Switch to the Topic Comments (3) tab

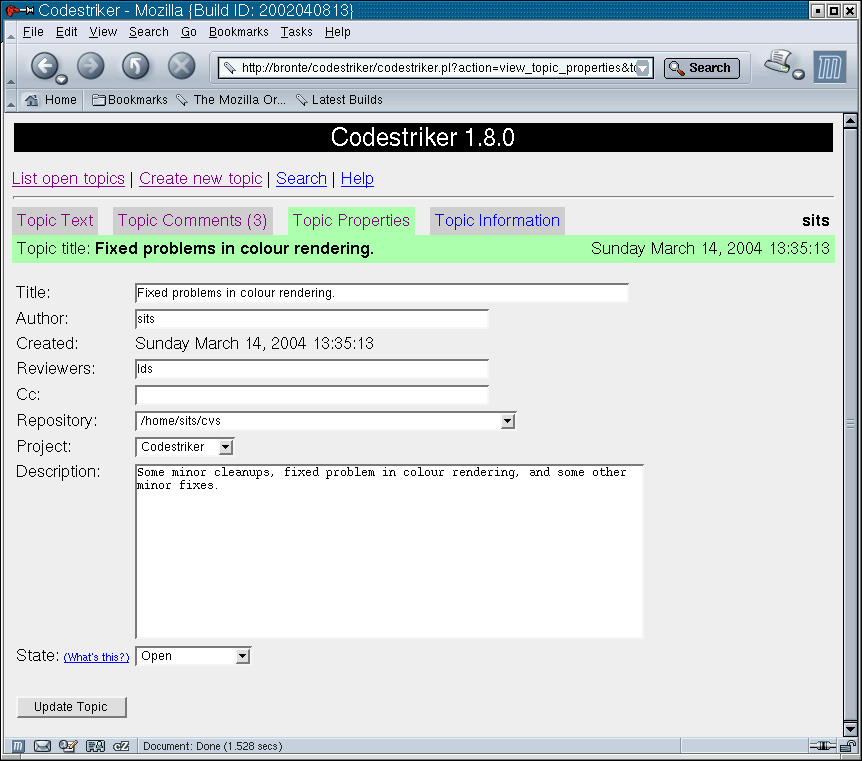(x=192, y=221)
